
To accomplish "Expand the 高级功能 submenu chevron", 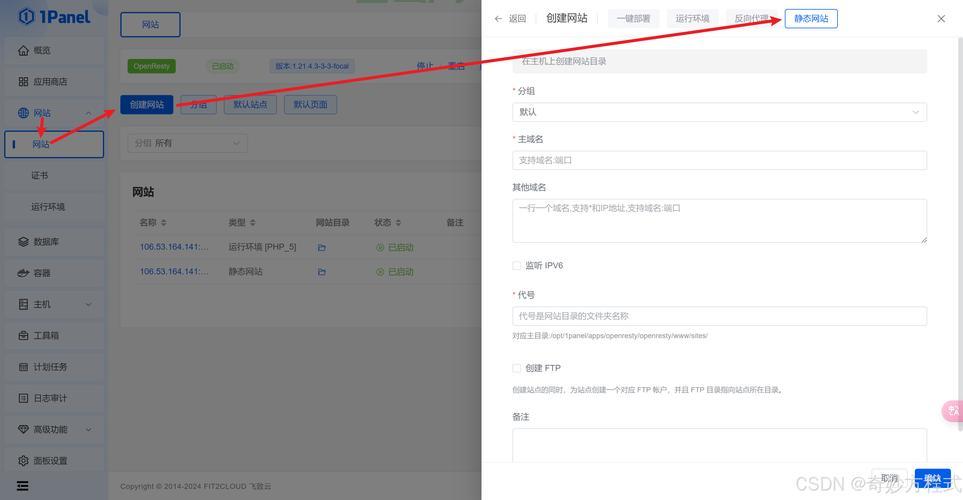I will (88, 429).
